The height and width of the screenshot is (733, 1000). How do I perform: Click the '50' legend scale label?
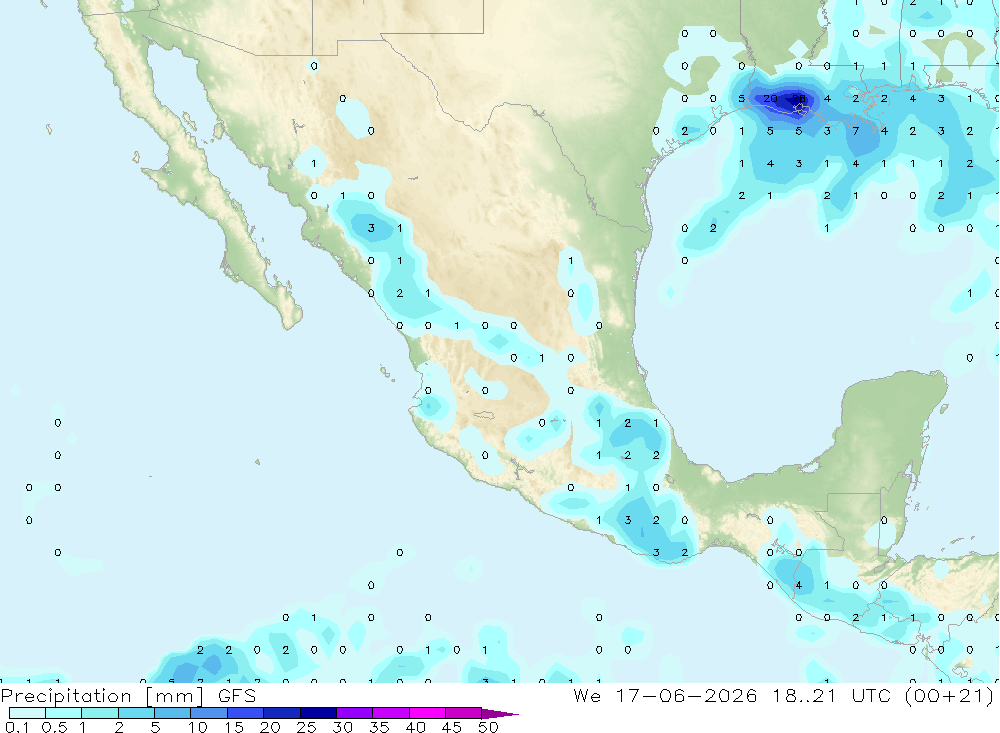point(488,727)
